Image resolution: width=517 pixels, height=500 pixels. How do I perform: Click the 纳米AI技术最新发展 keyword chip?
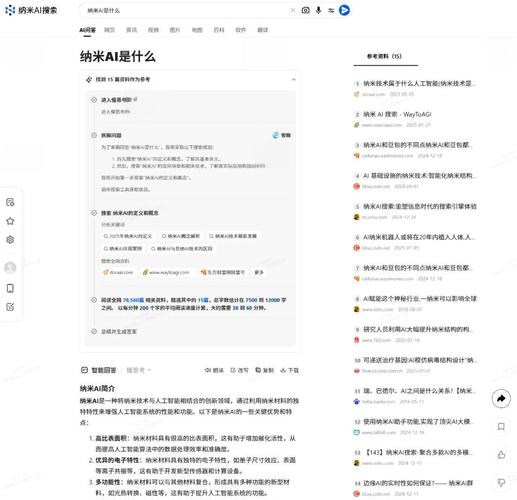(233, 236)
